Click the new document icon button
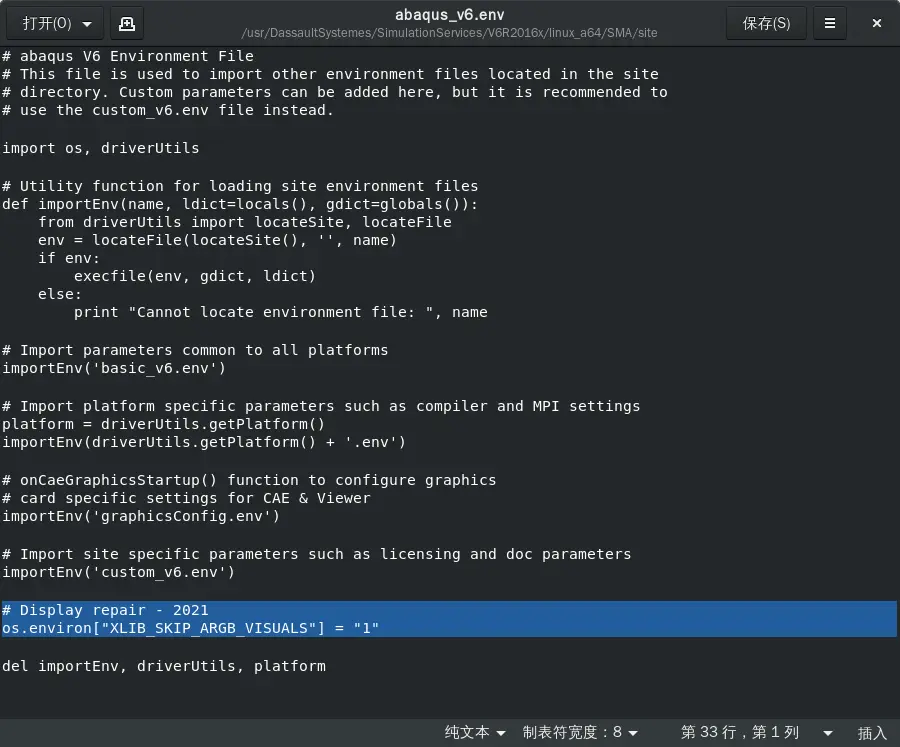Screen dimensions: 900x747 127,24
